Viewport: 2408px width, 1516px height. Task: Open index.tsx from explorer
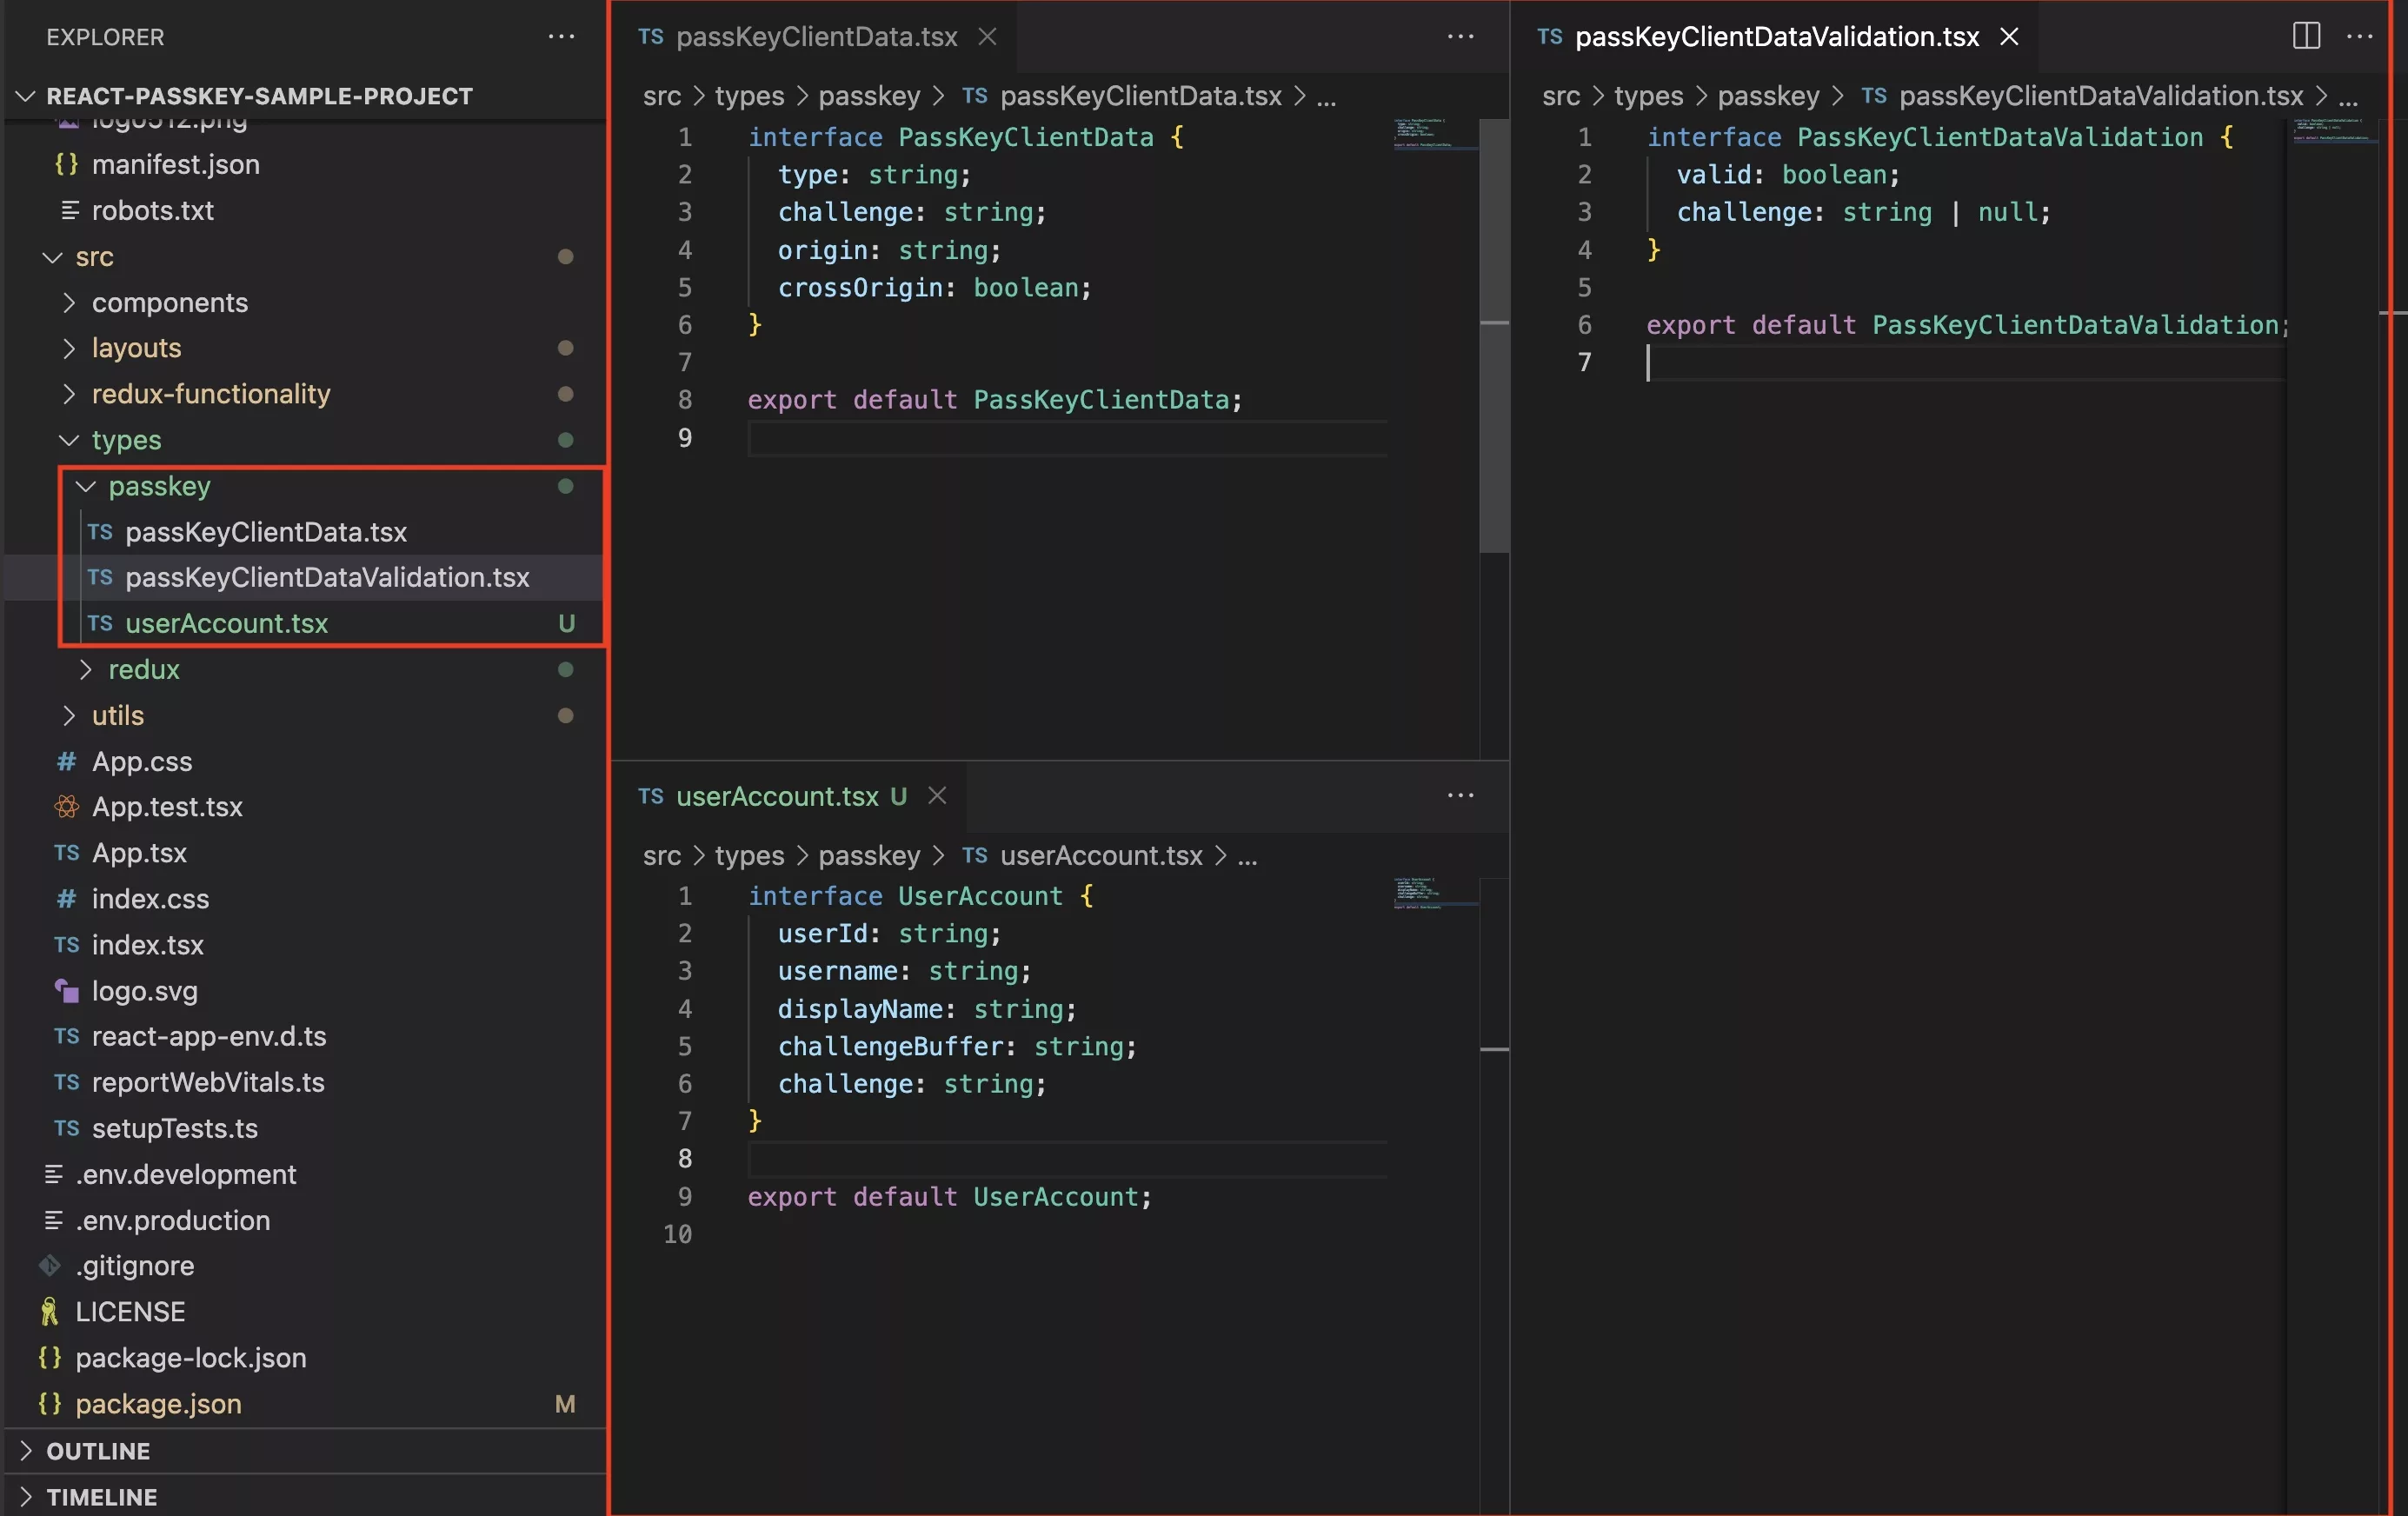(x=147, y=945)
